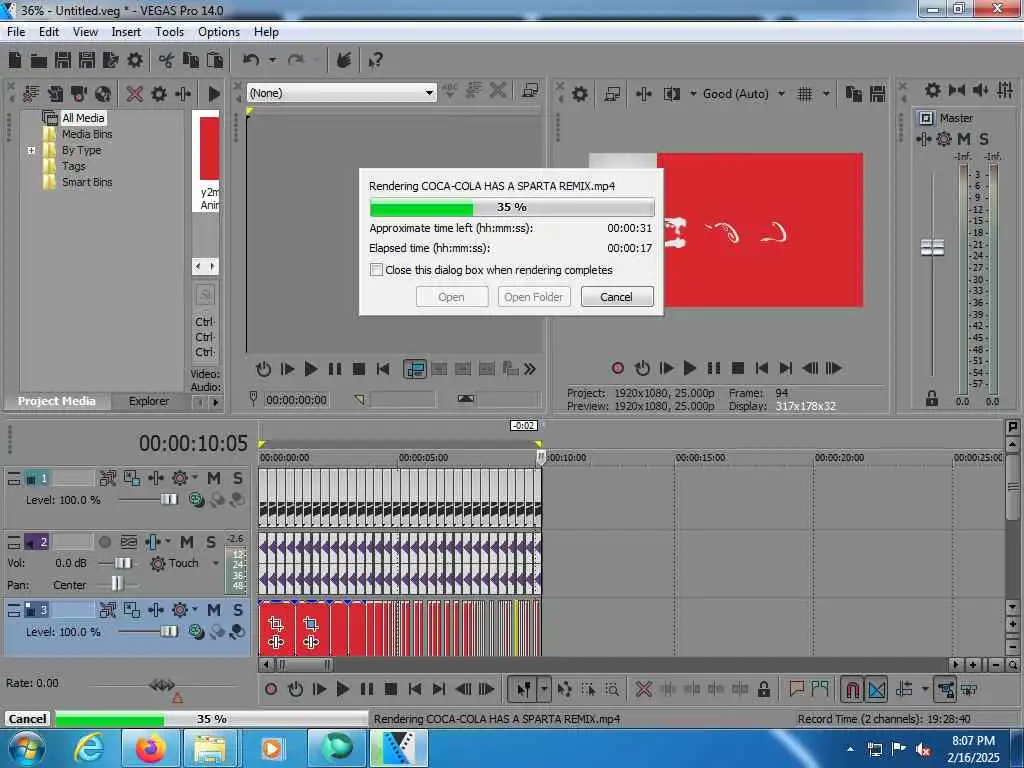Click the Delete X in editing toolbar
Image resolution: width=1024 pixels, height=768 pixels.
coord(643,689)
